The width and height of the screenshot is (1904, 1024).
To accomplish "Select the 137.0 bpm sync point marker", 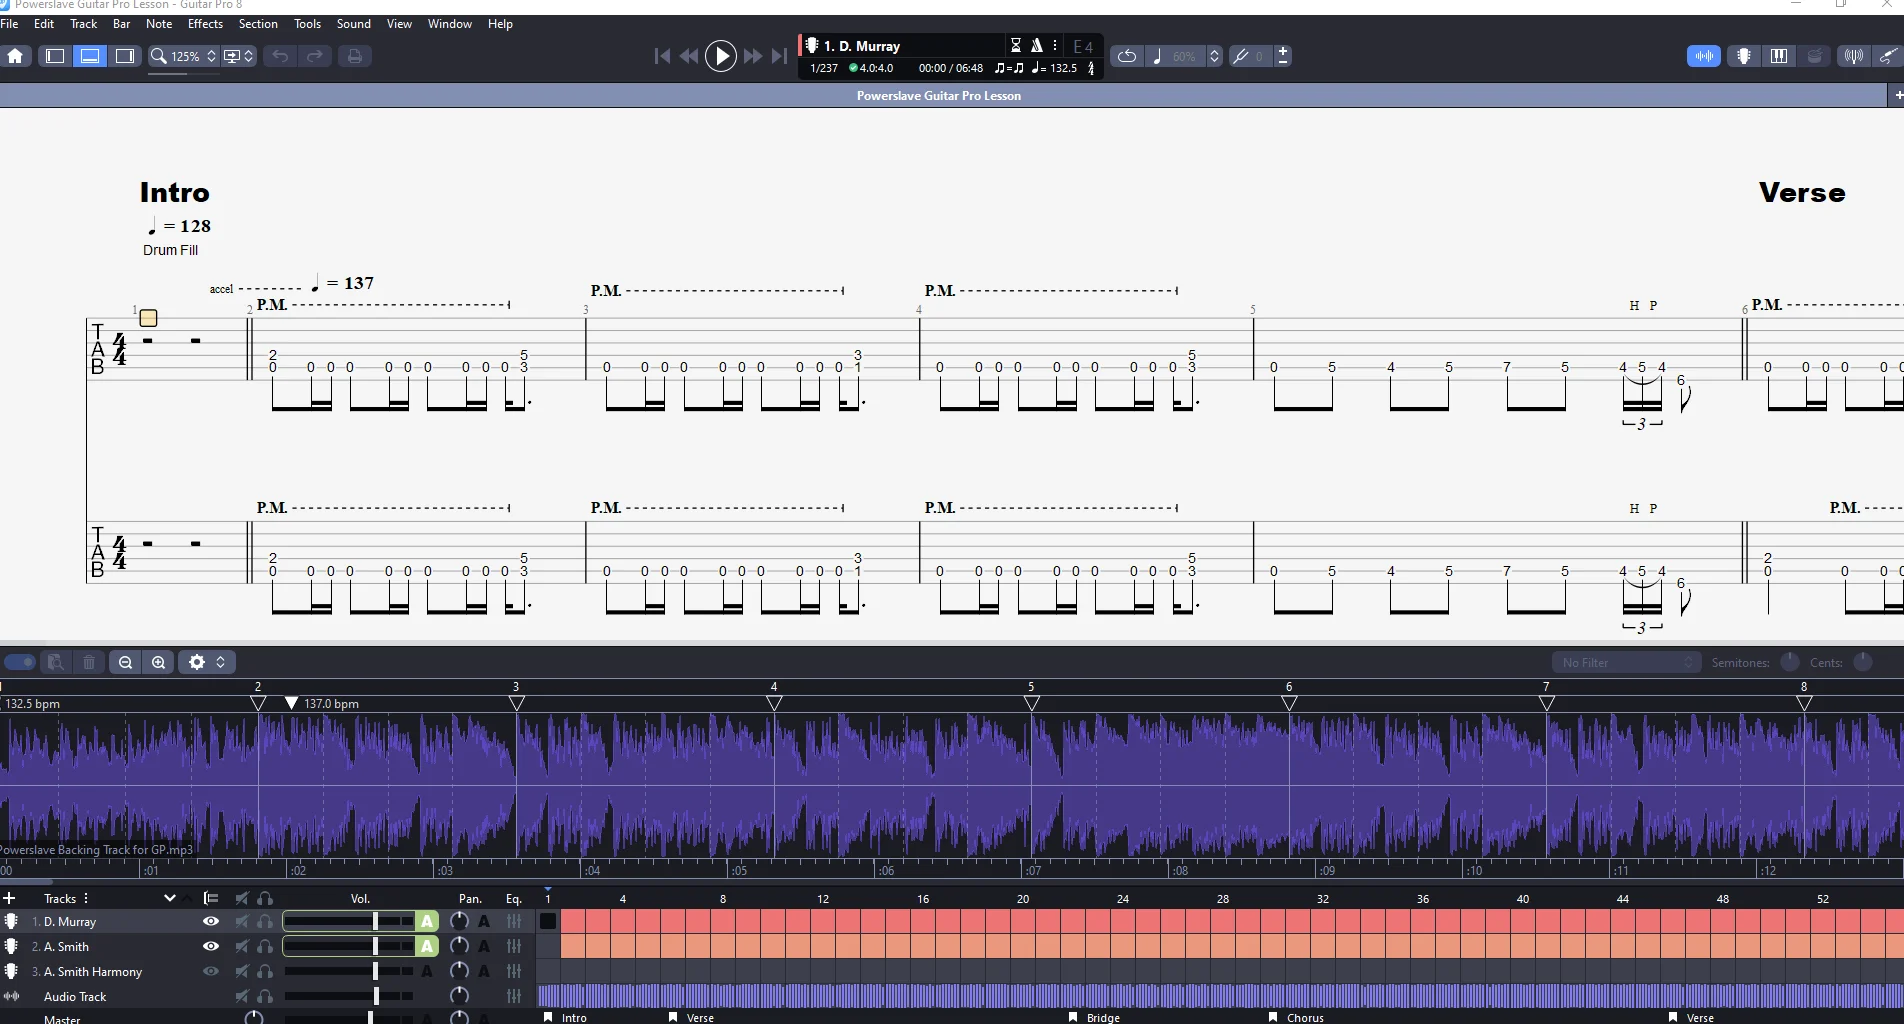I will coord(291,703).
